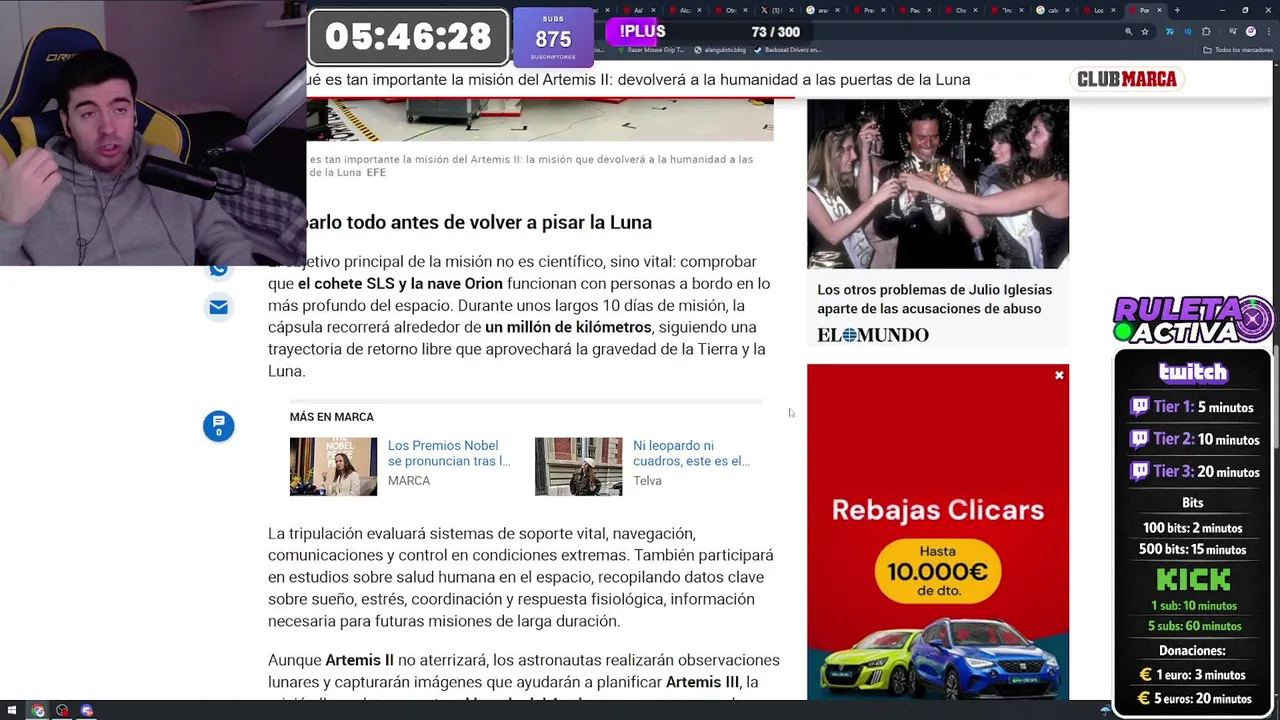Open the Backseat Drivers bookmark
The width and height of the screenshot is (1280, 720).
point(787,50)
